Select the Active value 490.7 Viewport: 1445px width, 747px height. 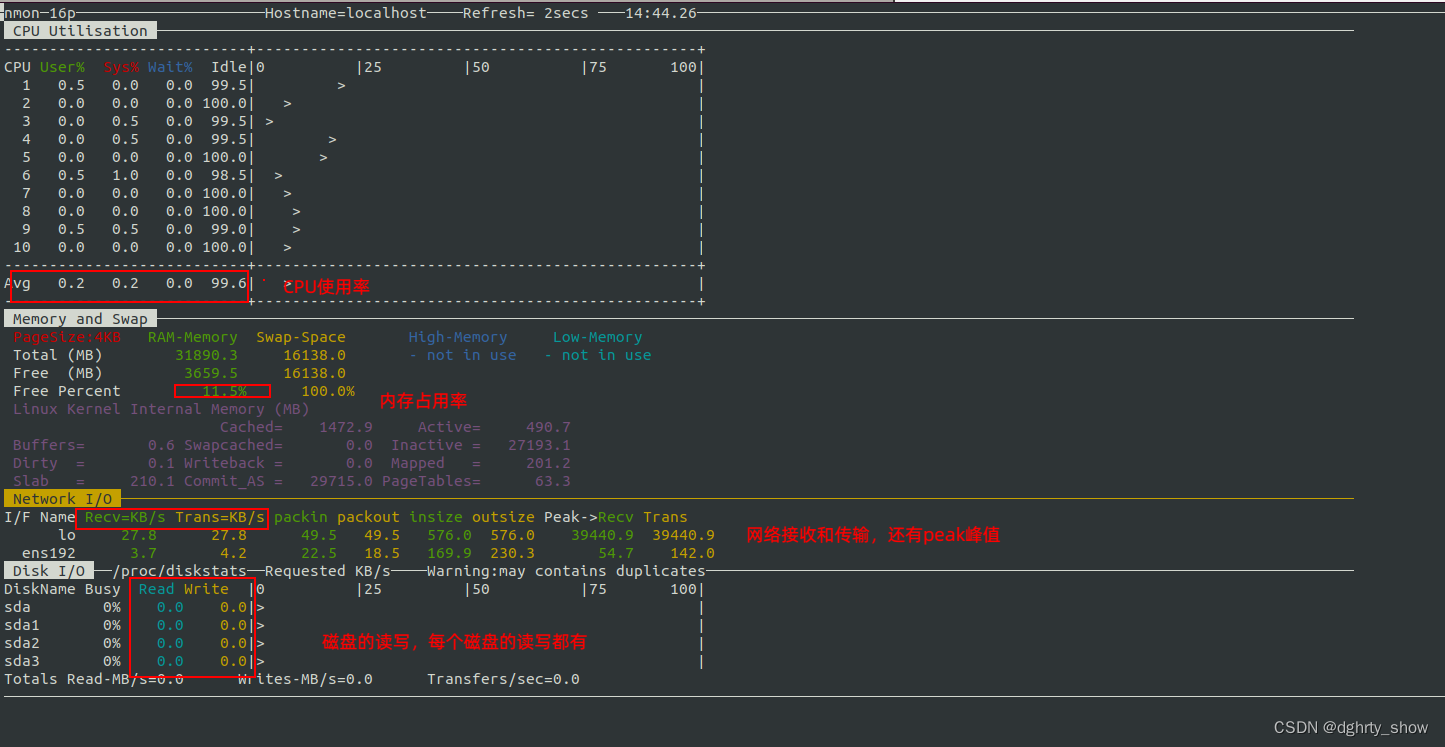click(x=548, y=427)
